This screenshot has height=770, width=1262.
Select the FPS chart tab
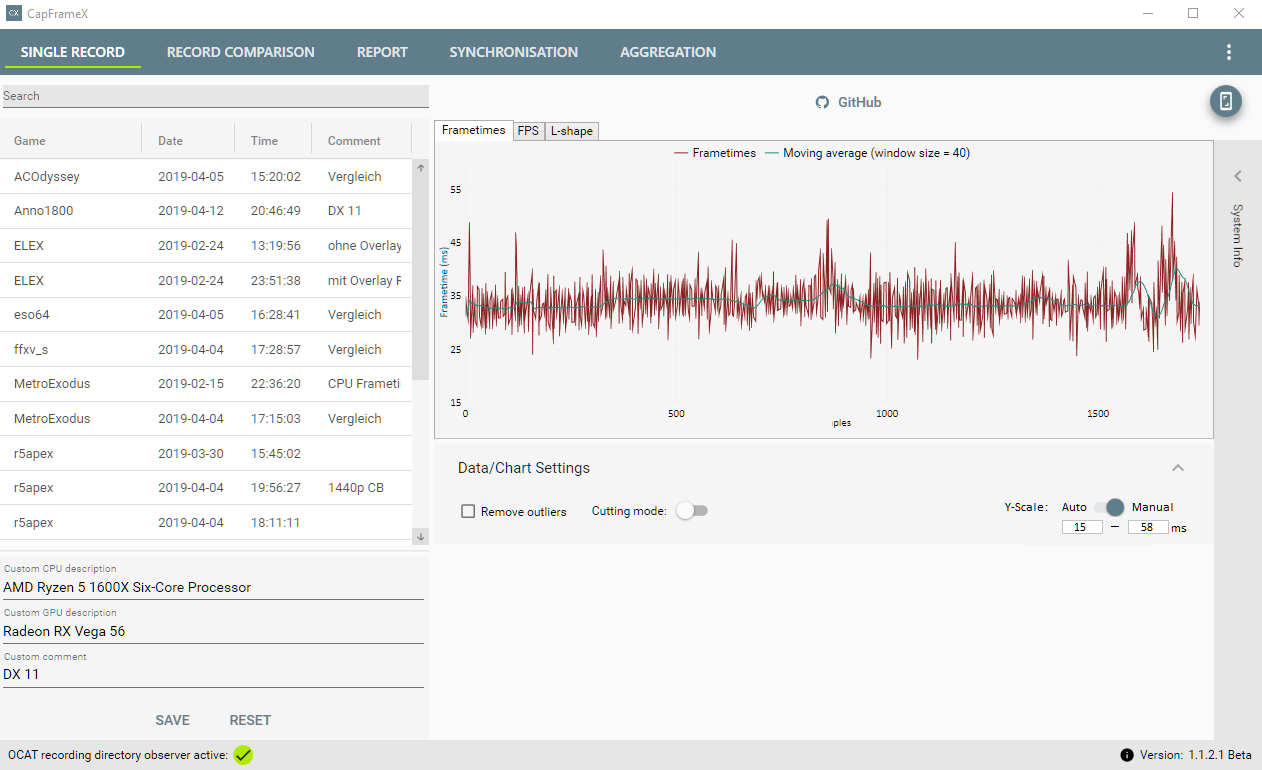528,131
